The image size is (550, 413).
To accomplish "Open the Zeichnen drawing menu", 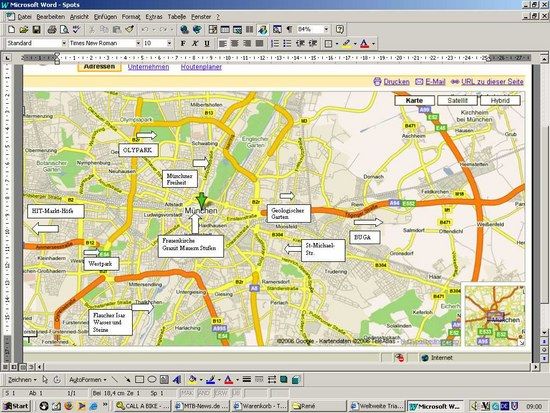I will pos(22,380).
